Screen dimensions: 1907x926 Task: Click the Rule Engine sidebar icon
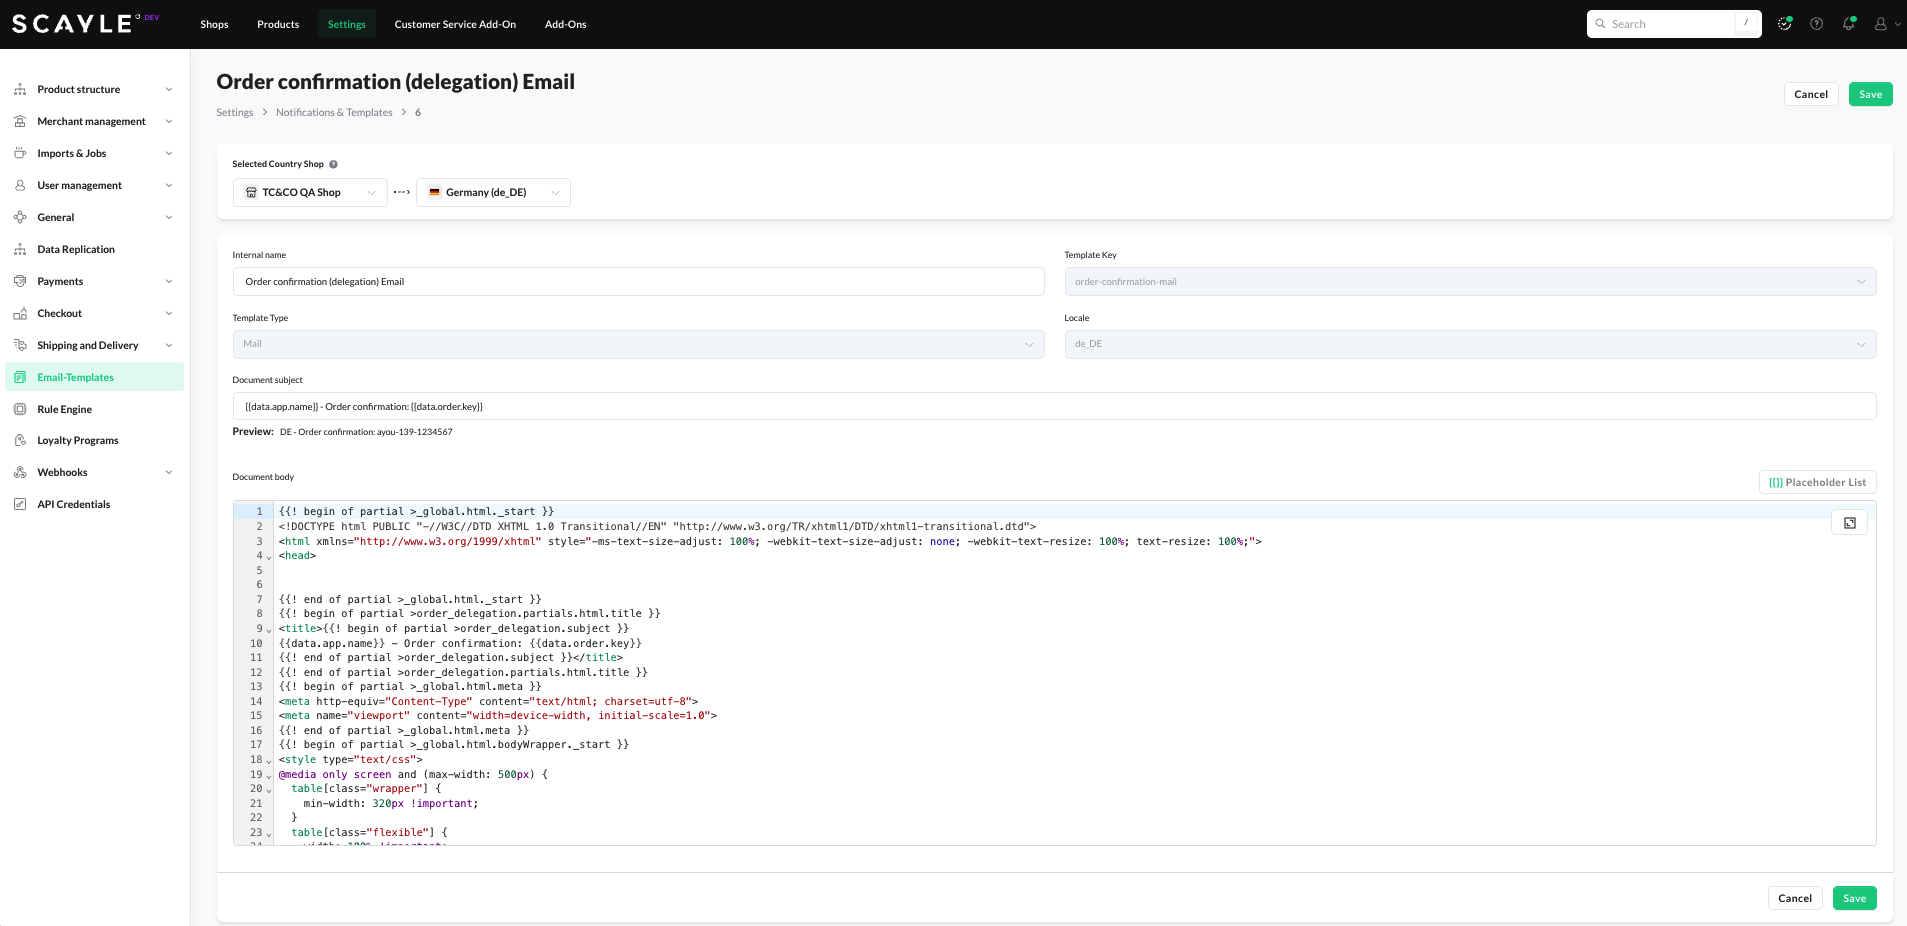coord(20,409)
